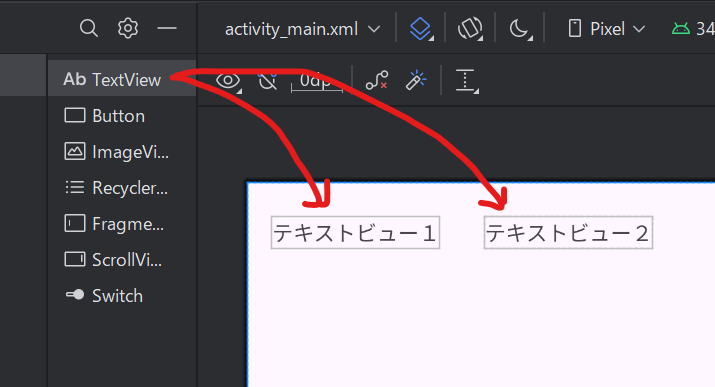Select FragmentContainerView palette item
The width and height of the screenshot is (715, 387).
[122, 224]
